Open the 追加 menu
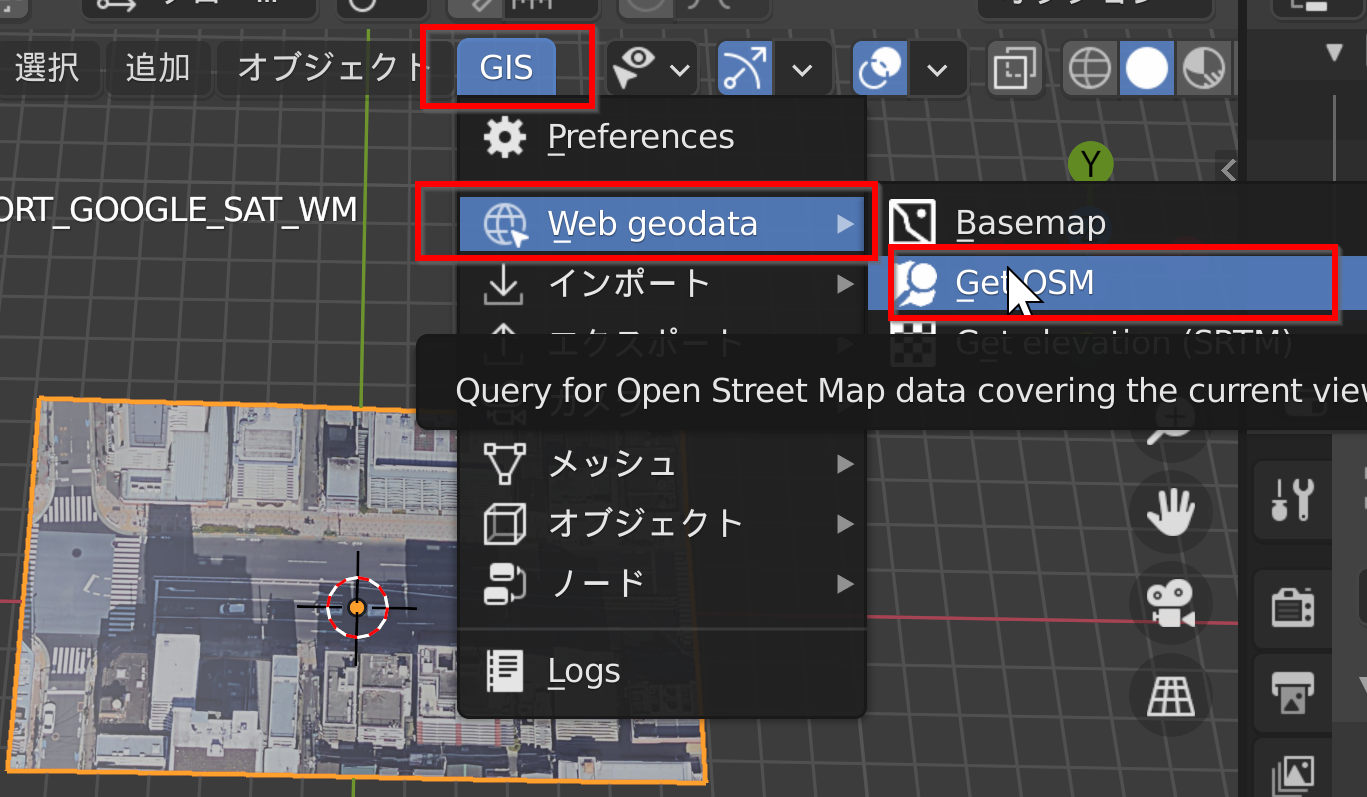 [x=157, y=68]
